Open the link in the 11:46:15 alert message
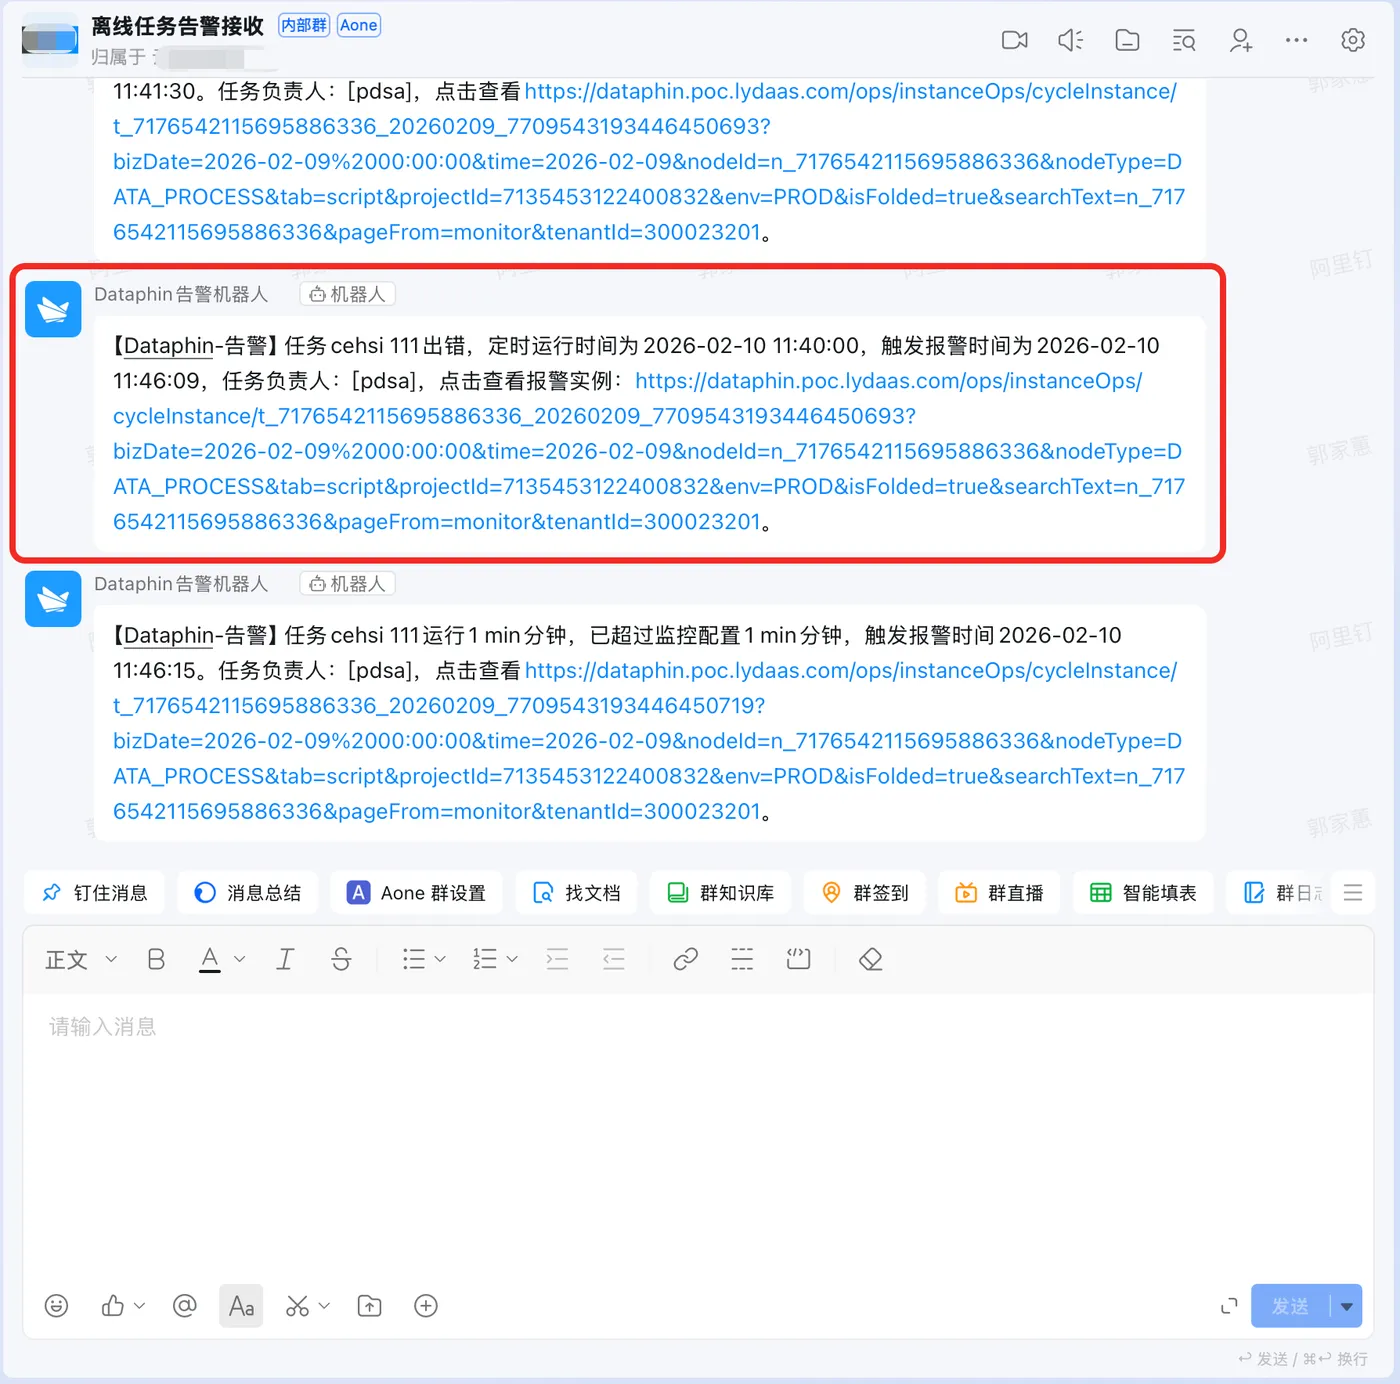 click(x=649, y=741)
